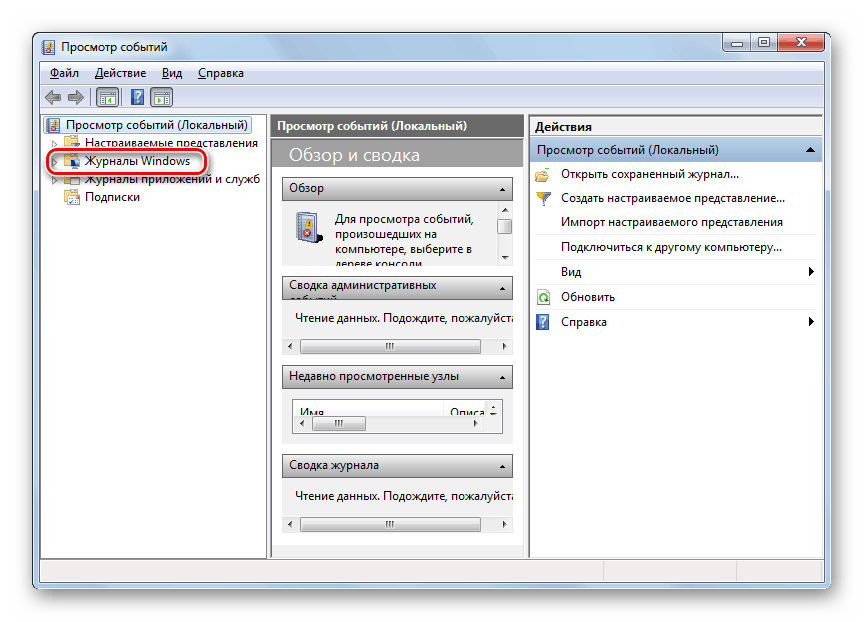This screenshot has width=864, height=622.
Task: Open the Вид menu in menu bar
Action: click(172, 73)
